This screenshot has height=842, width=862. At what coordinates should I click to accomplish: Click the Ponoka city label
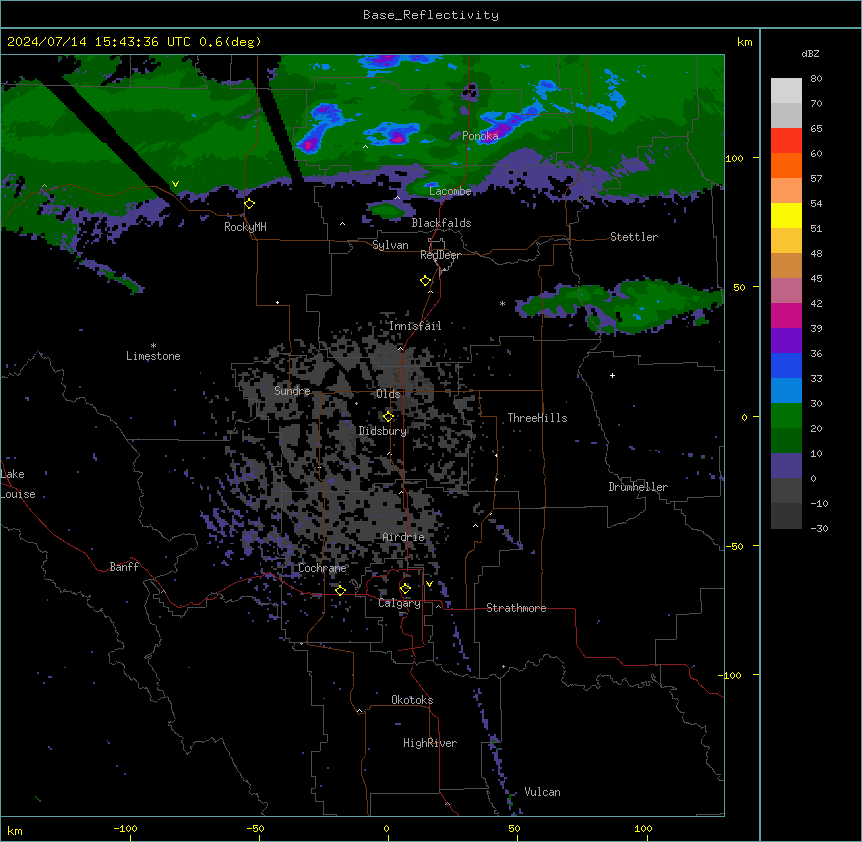click(x=480, y=136)
